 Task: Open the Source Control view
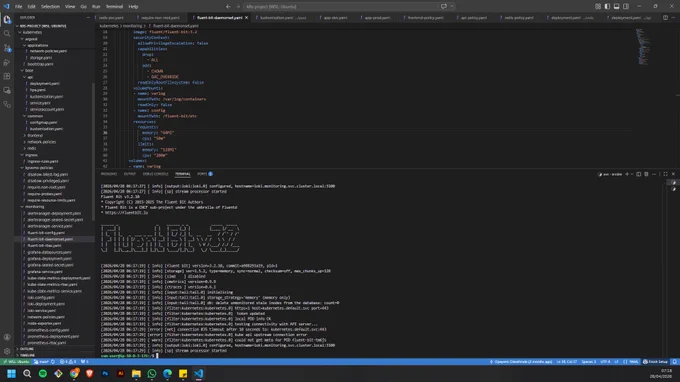[7, 48]
